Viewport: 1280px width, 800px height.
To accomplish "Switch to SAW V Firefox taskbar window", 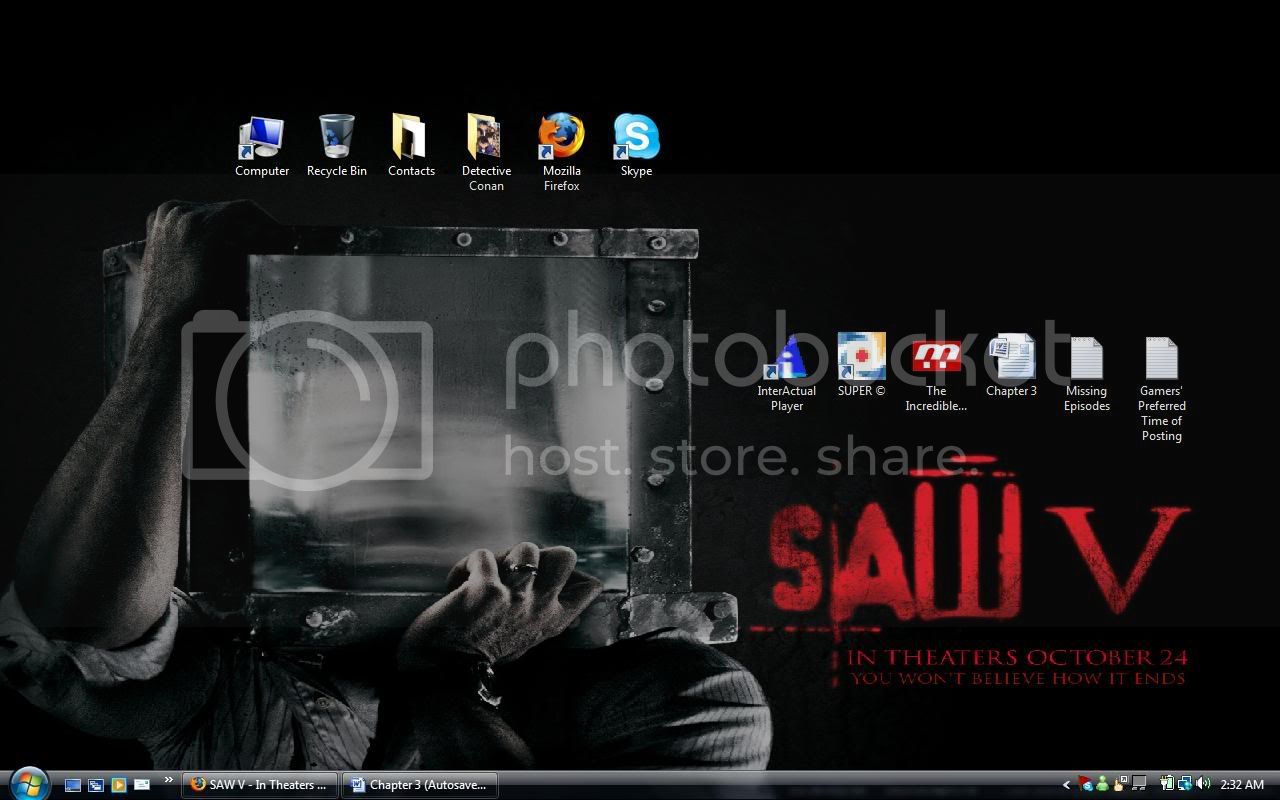I will click(x=260, y=785).
